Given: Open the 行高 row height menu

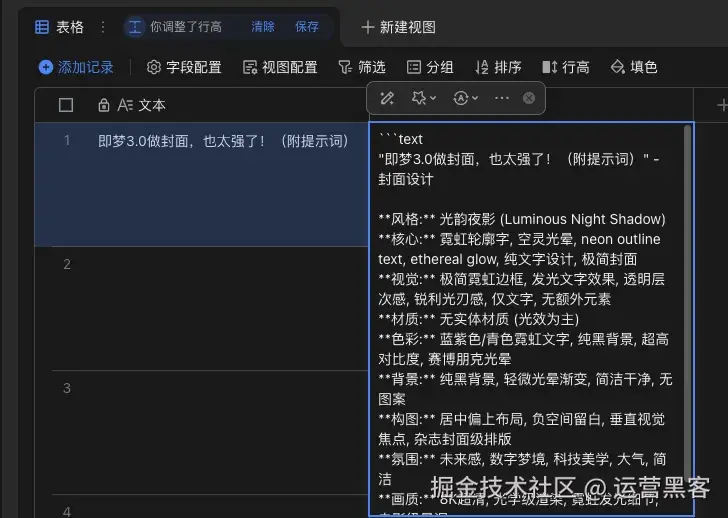Looking at the screenshot, I should point(566,67).
